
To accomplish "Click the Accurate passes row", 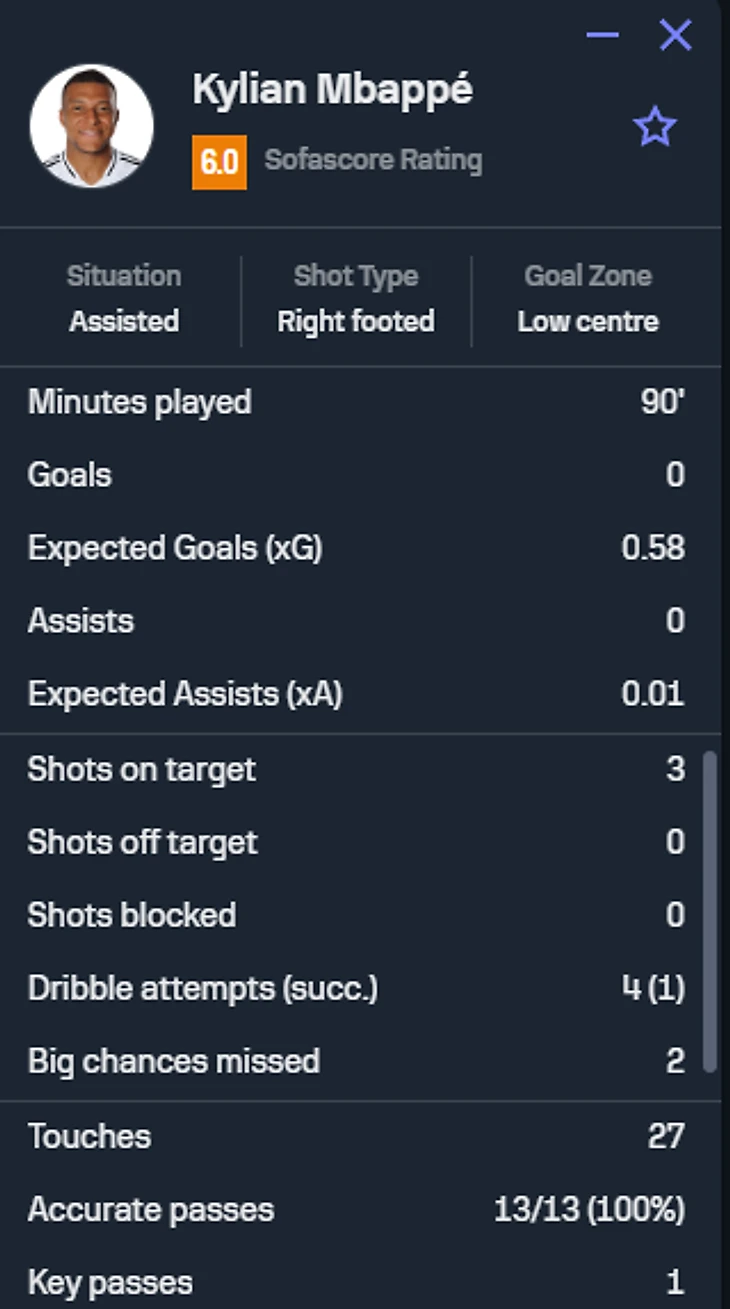I will [356, 1210].
